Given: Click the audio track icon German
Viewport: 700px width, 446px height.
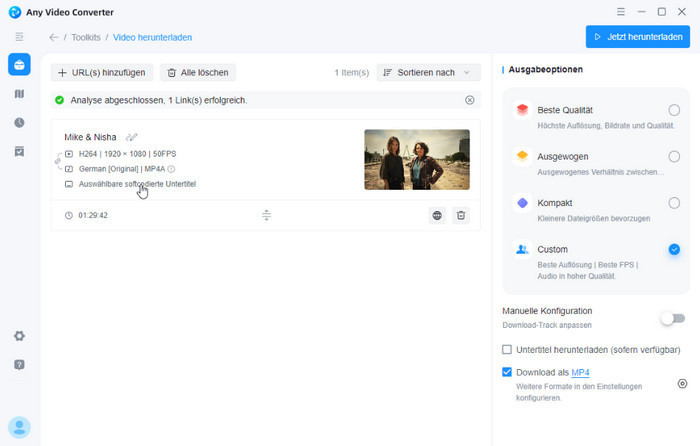Looking at the screenshot, I should tap(69, 169).
